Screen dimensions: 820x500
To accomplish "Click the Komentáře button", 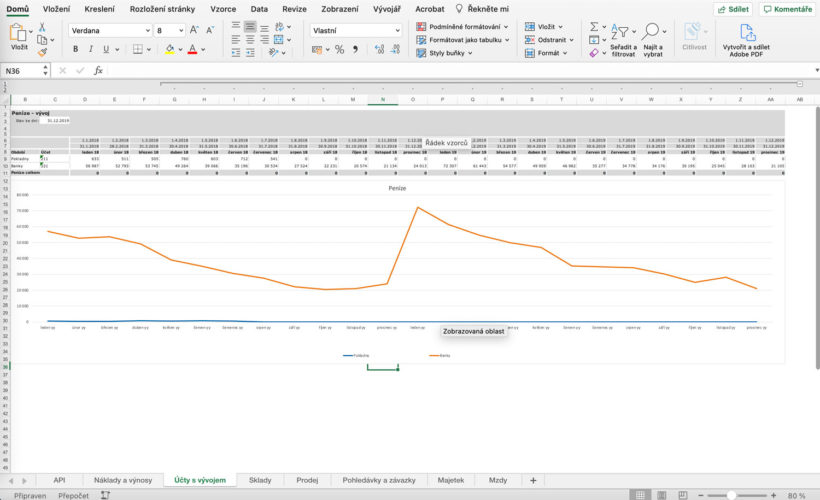I will 788,9.
